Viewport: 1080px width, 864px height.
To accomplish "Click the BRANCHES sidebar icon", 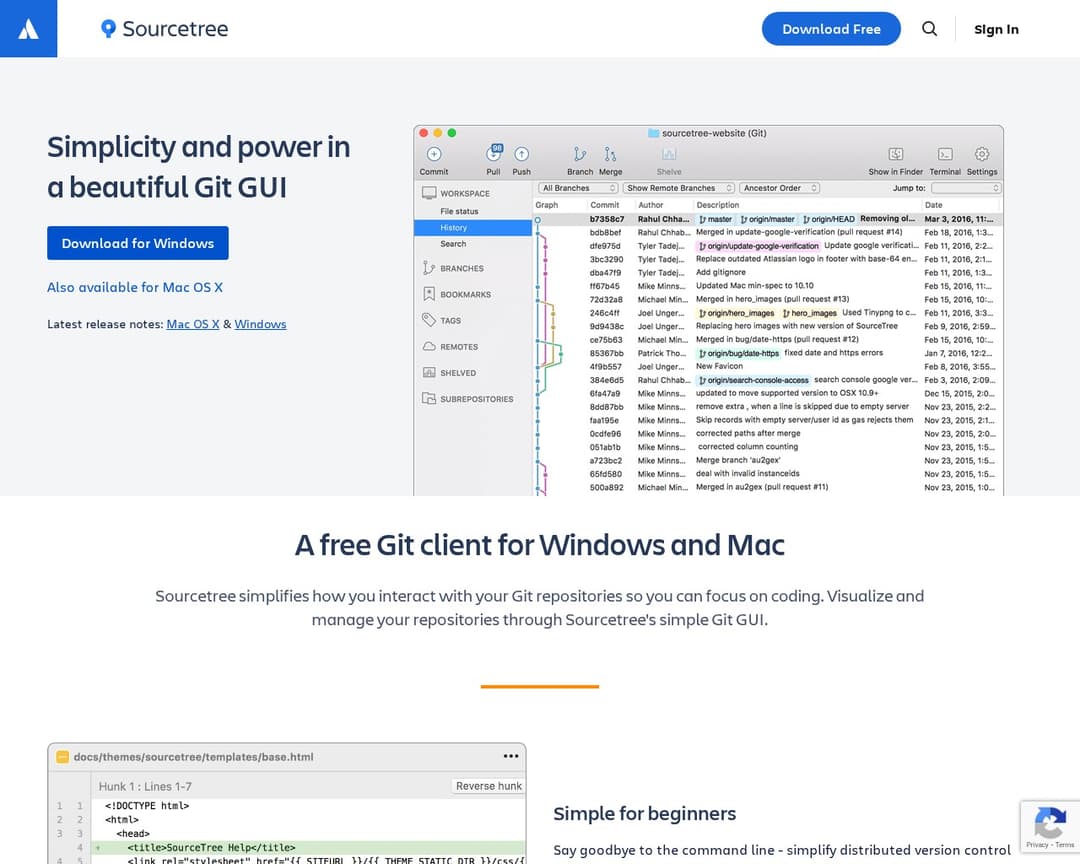I will point(429,268).
